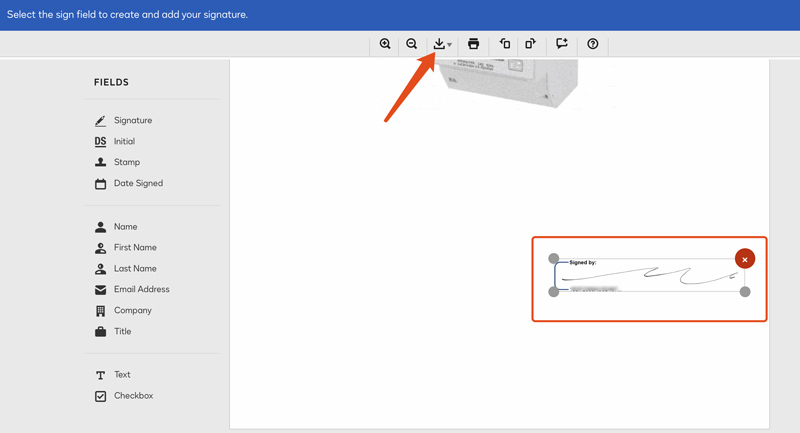This screenshot has height=433, width=800.
Task: Select the Email Address envelope icon
Action: [101, 290]
